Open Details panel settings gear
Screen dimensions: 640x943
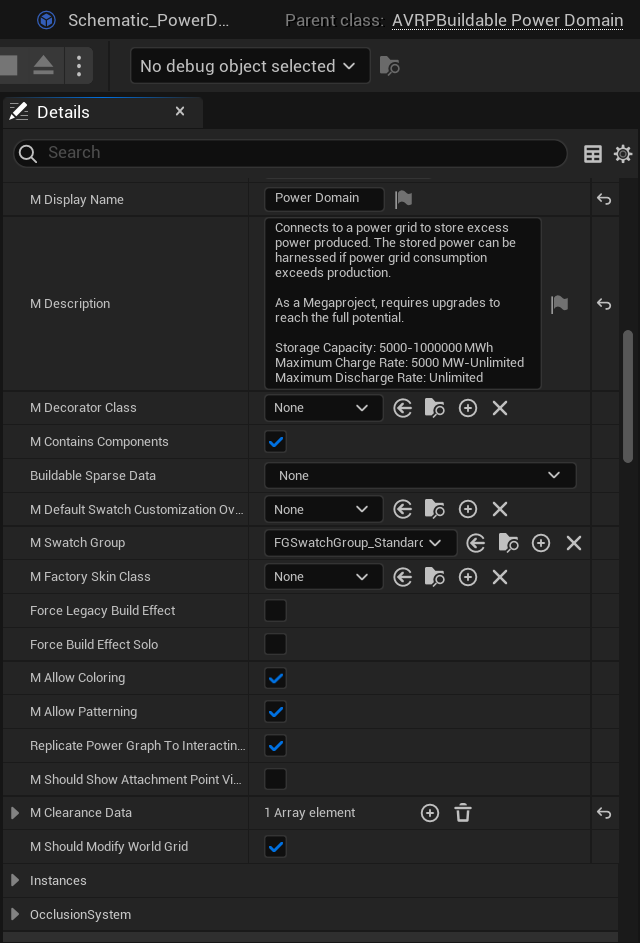(x=623, y=155)
